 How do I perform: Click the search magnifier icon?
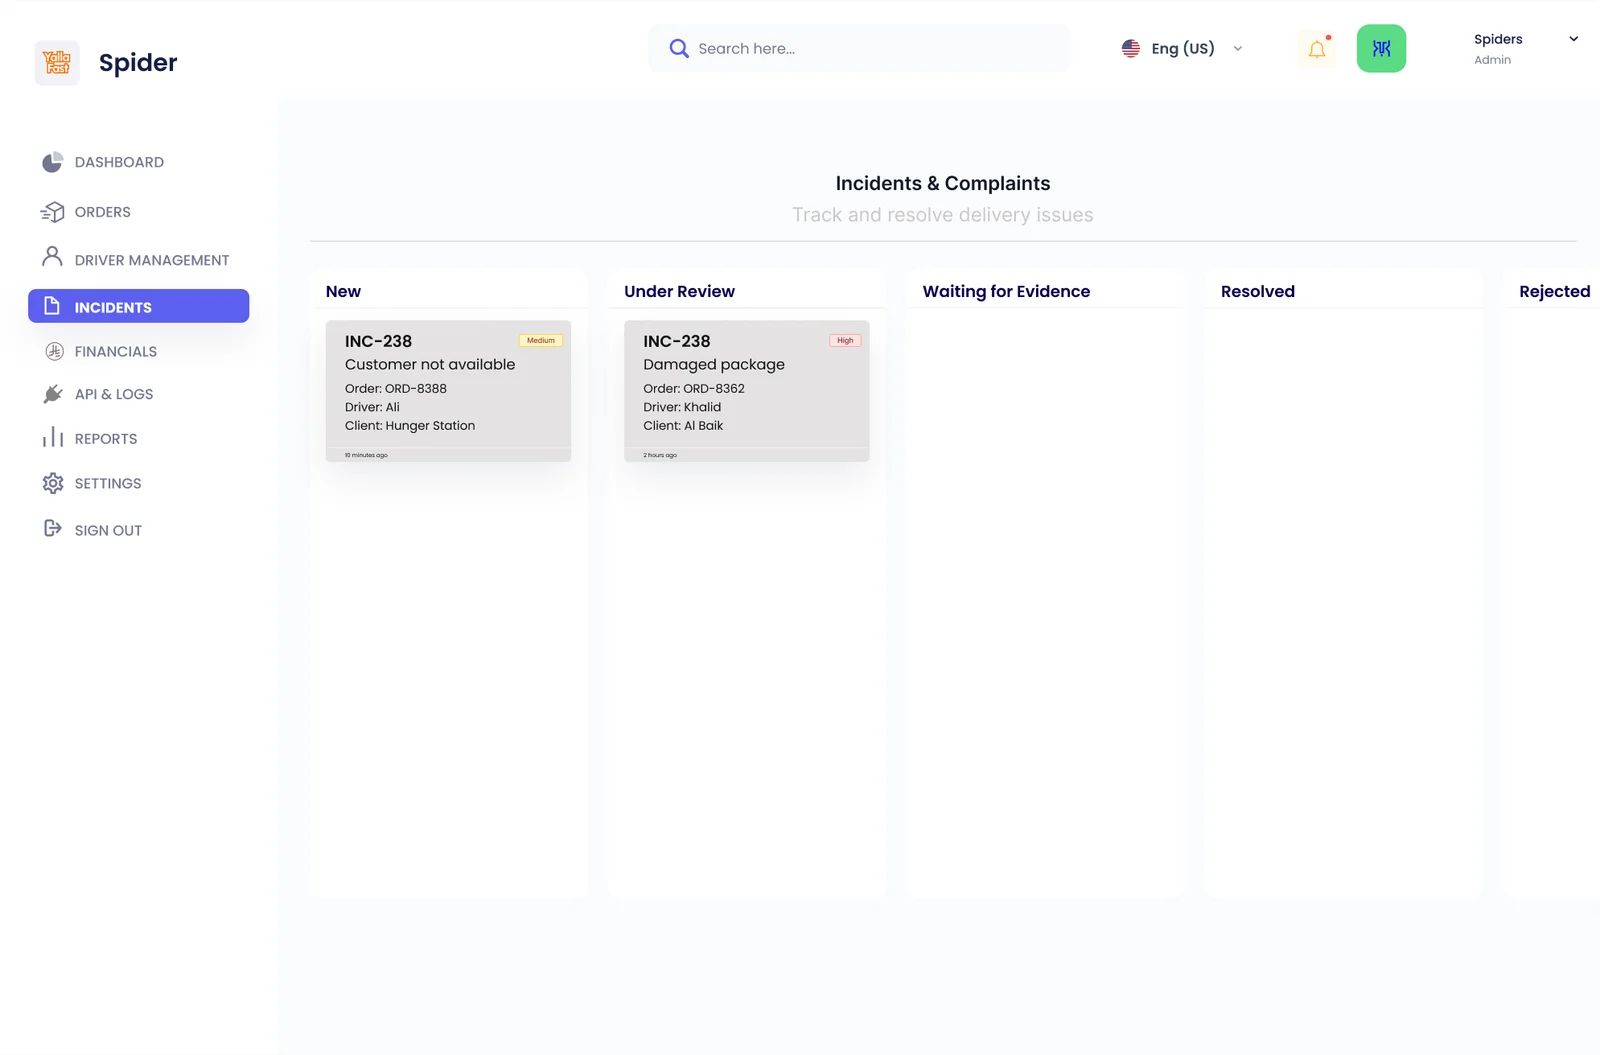679,48
